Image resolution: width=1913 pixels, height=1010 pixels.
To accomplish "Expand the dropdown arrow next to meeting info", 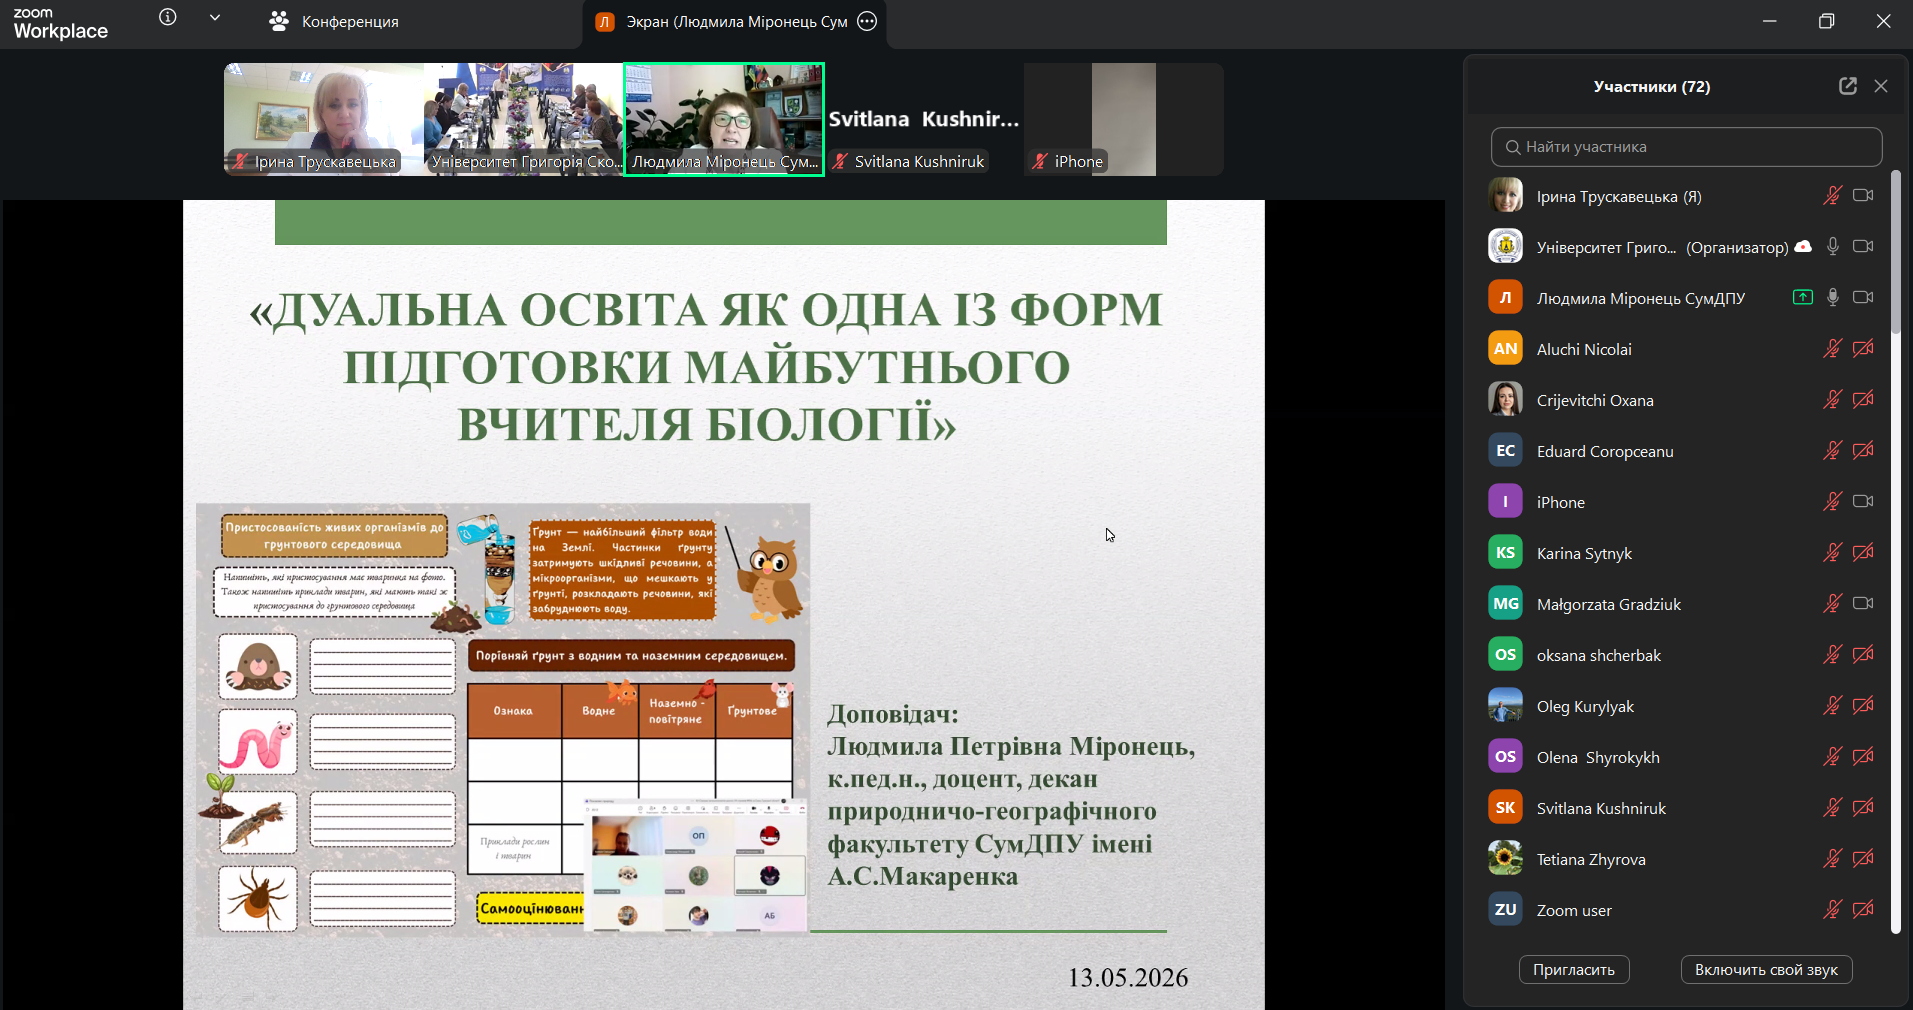I will (x=215, y=17).
